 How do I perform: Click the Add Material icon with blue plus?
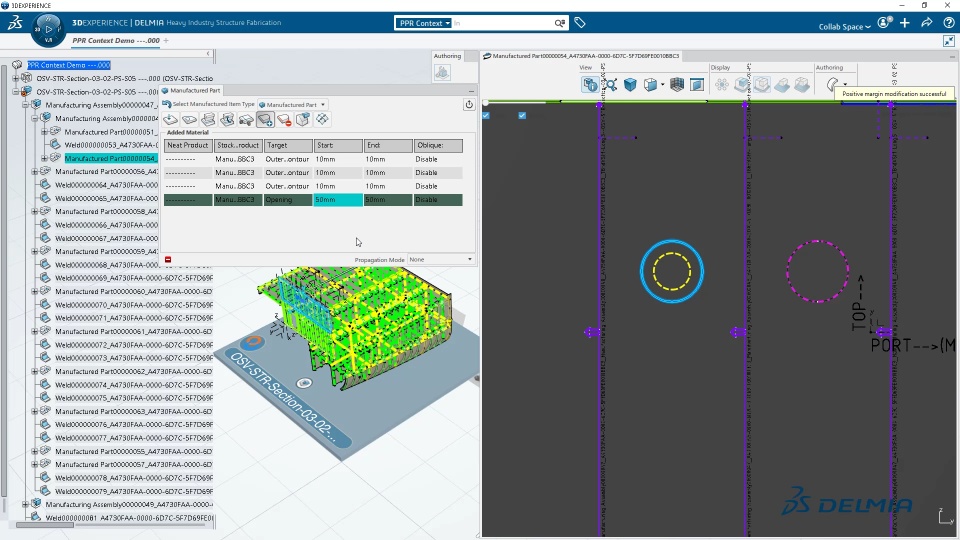265,119
